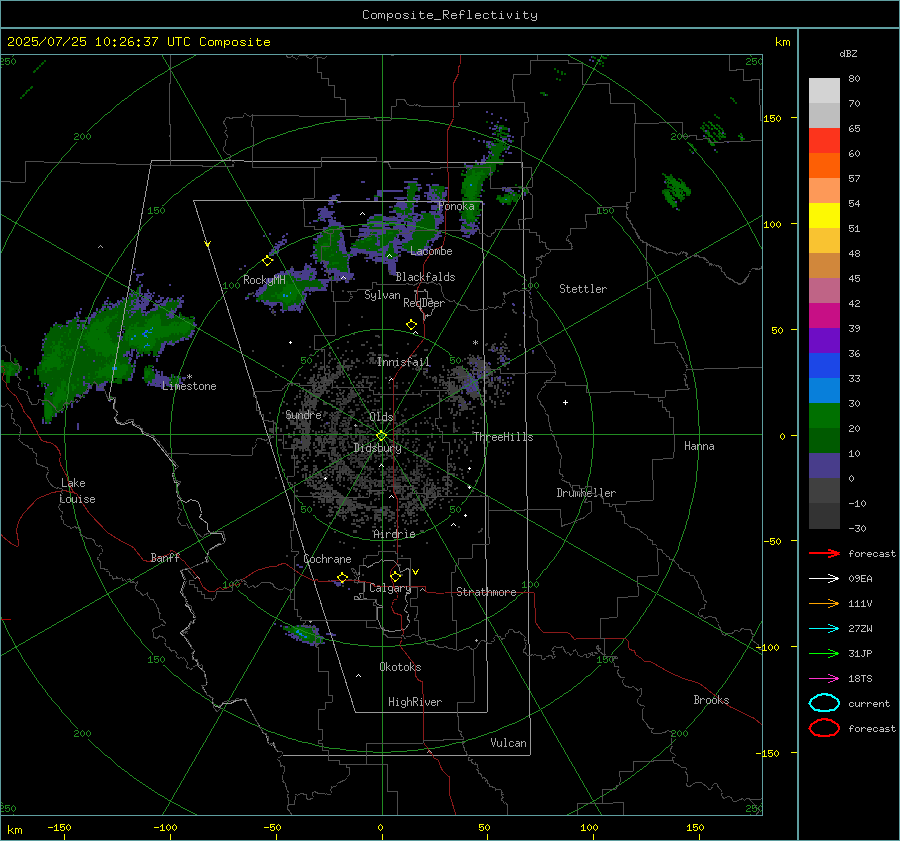The width and height of the screenshot is (900, 841).
Task: Click the ThreeHills label
Action: coord(503,437)
